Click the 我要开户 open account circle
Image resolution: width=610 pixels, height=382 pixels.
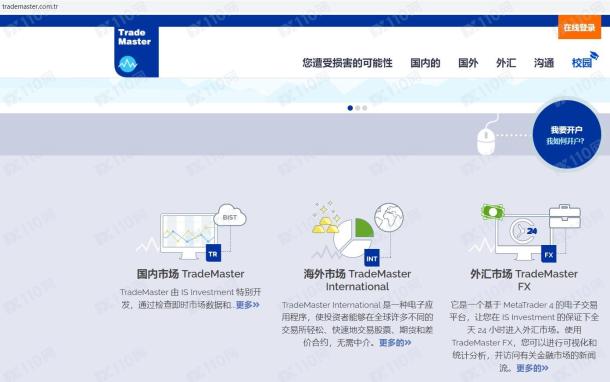(x=566, y=134)
